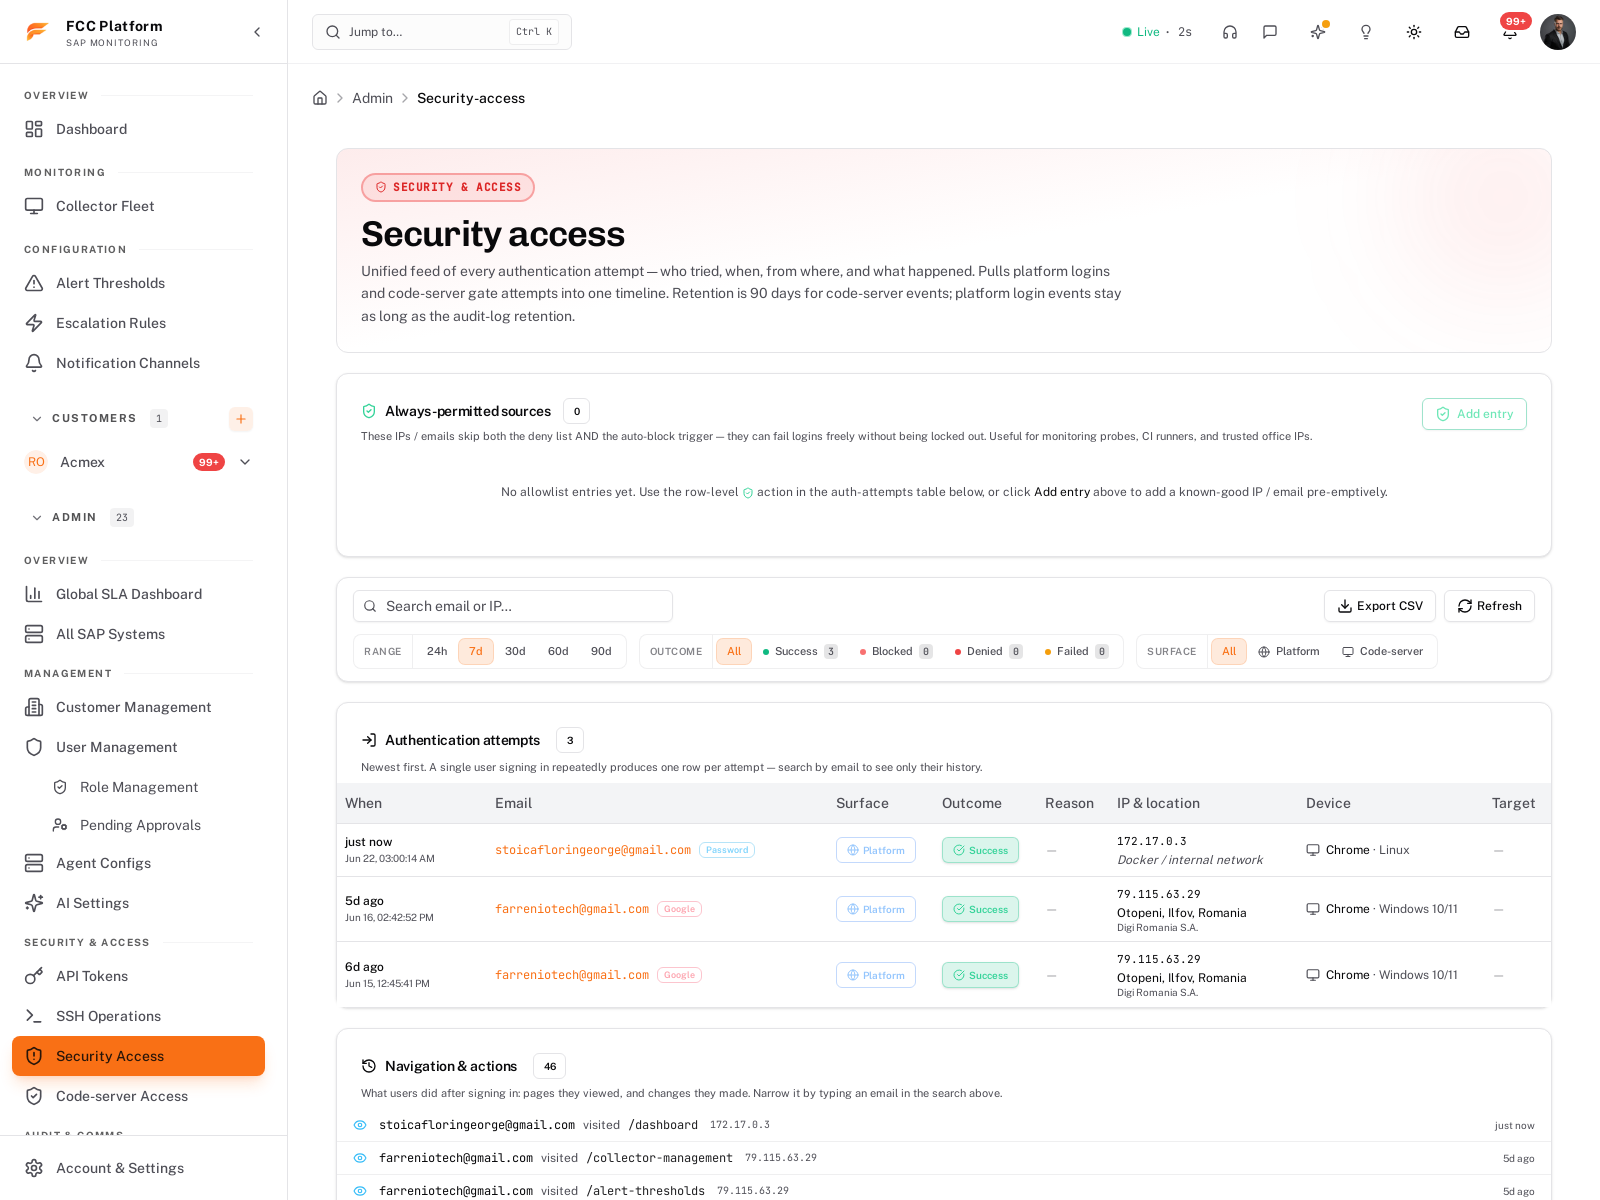Open SSH Operations
Viewport: 1600px width, 1200px height.
(x=138, y=1016)
